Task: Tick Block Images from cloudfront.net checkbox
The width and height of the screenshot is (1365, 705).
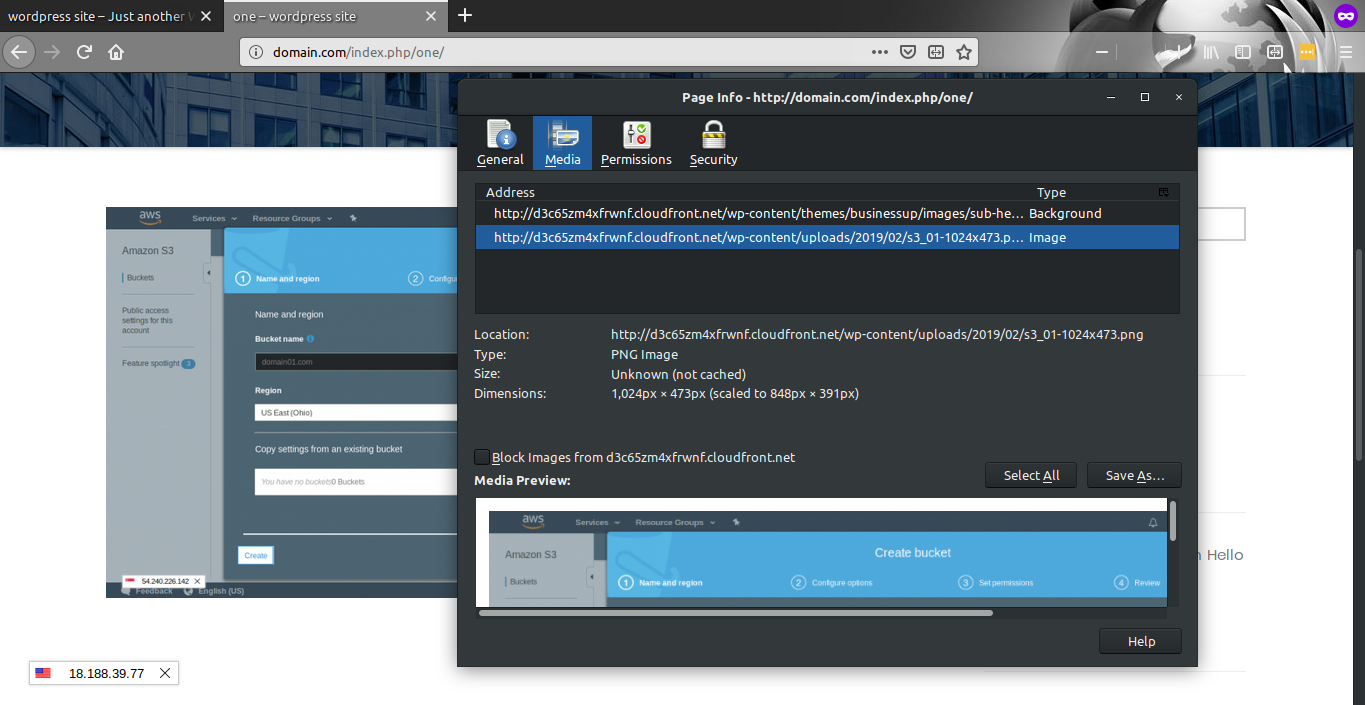Action: coord(482,457)
